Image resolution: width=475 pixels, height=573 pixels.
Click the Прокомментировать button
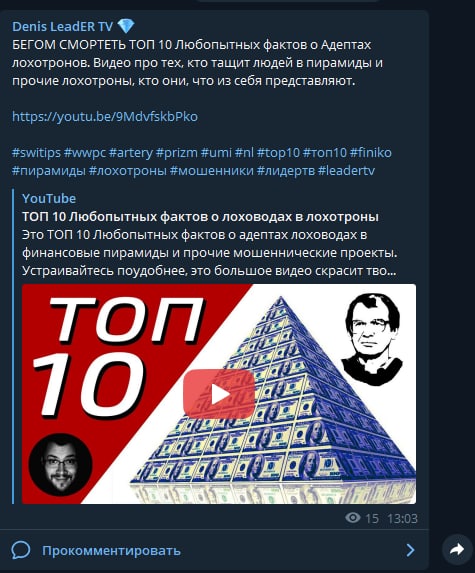(x=111, y=550)
